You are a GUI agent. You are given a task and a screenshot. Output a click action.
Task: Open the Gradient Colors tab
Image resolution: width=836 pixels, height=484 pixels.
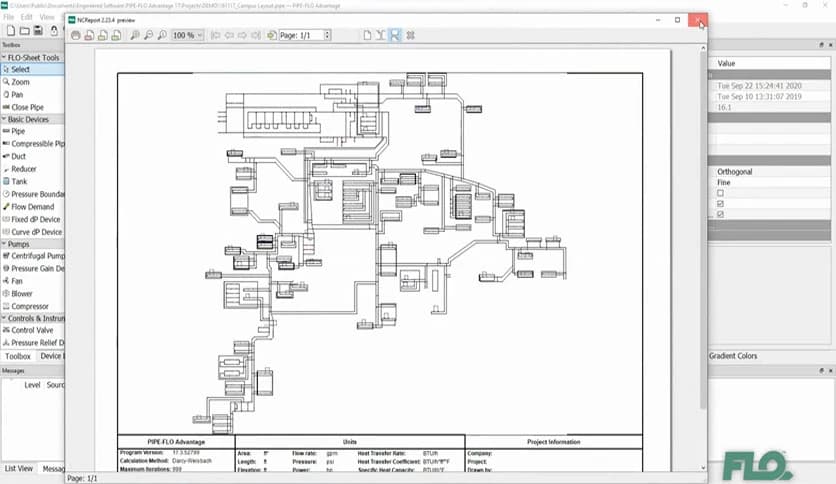pyautogui.click(x=733, y=356)
